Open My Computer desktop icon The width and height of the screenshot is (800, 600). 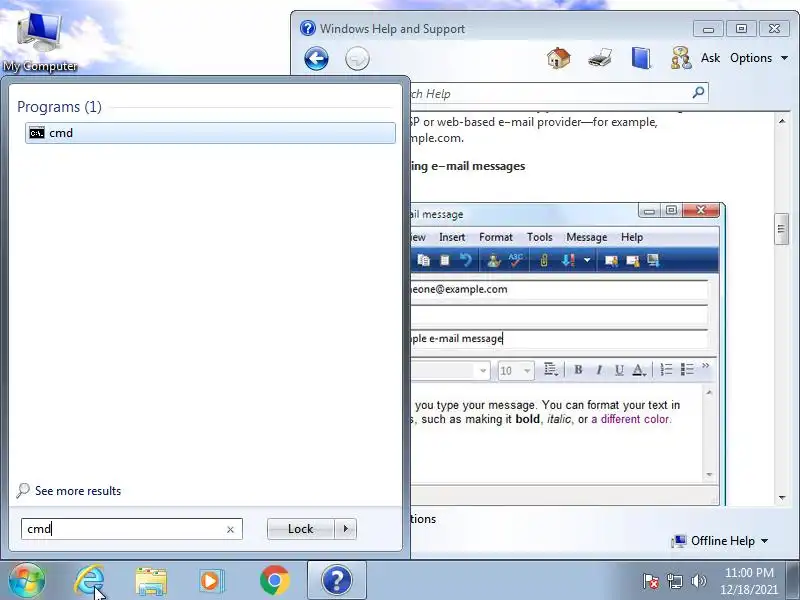coord(40,41)
